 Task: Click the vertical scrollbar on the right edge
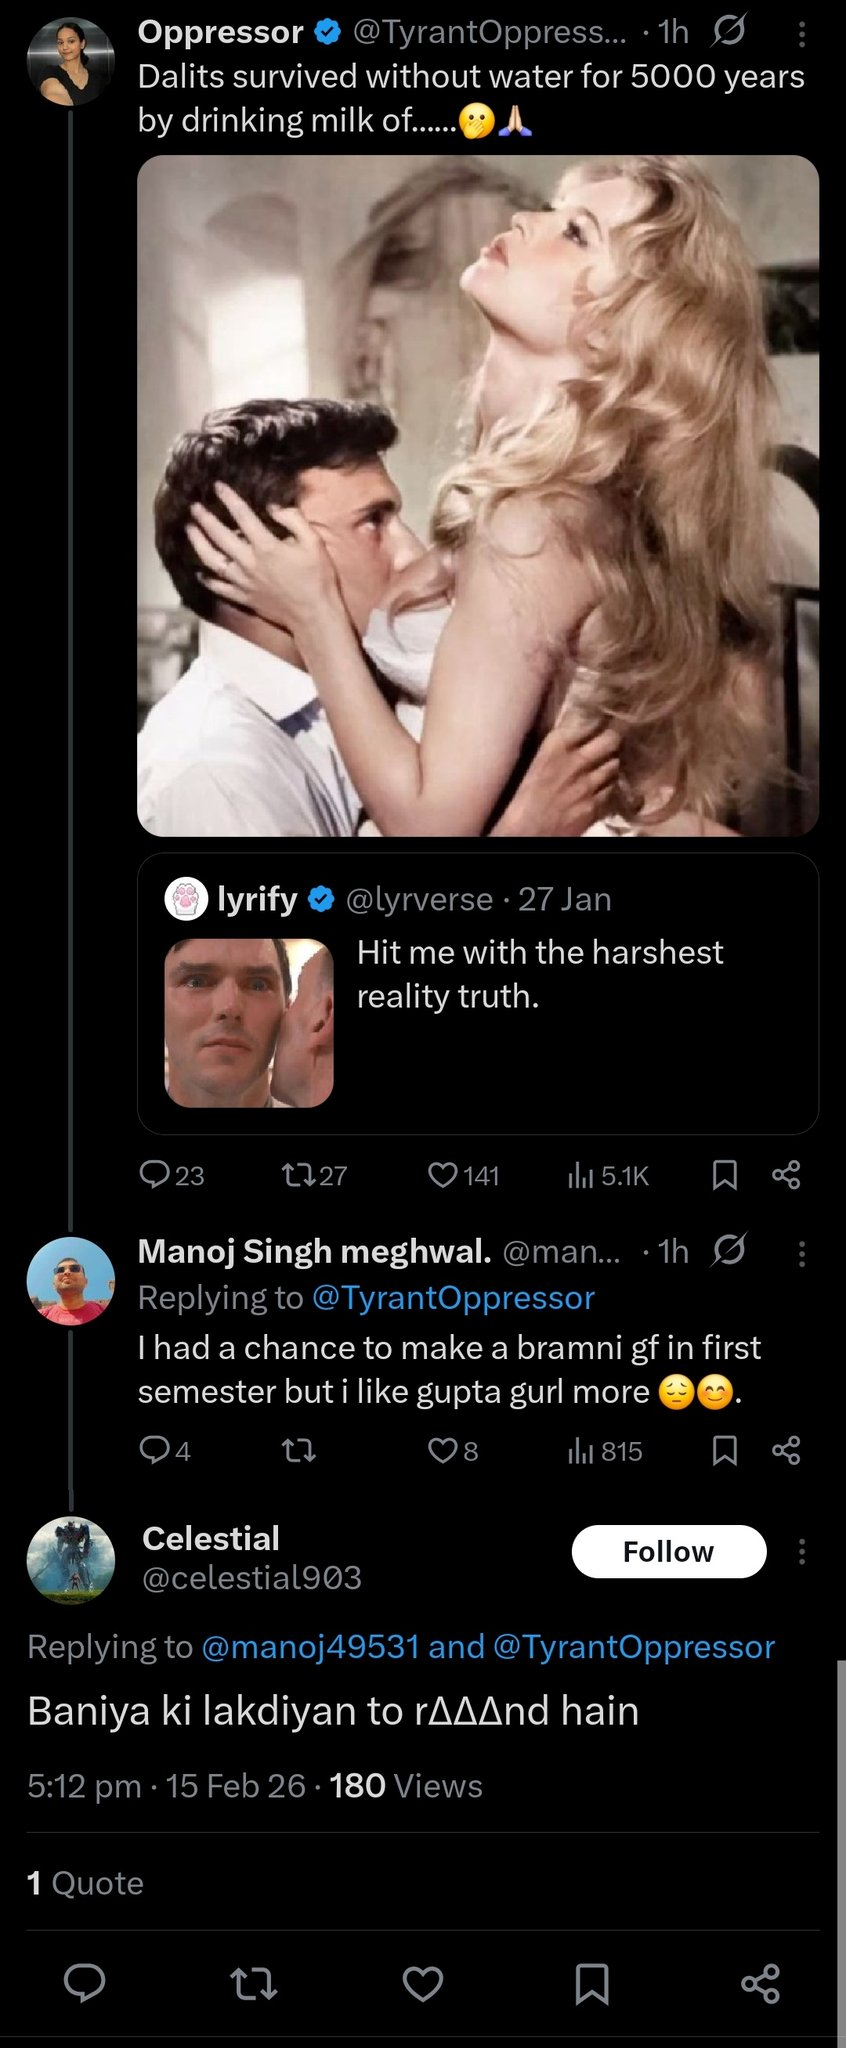(x=841, y=1850)
